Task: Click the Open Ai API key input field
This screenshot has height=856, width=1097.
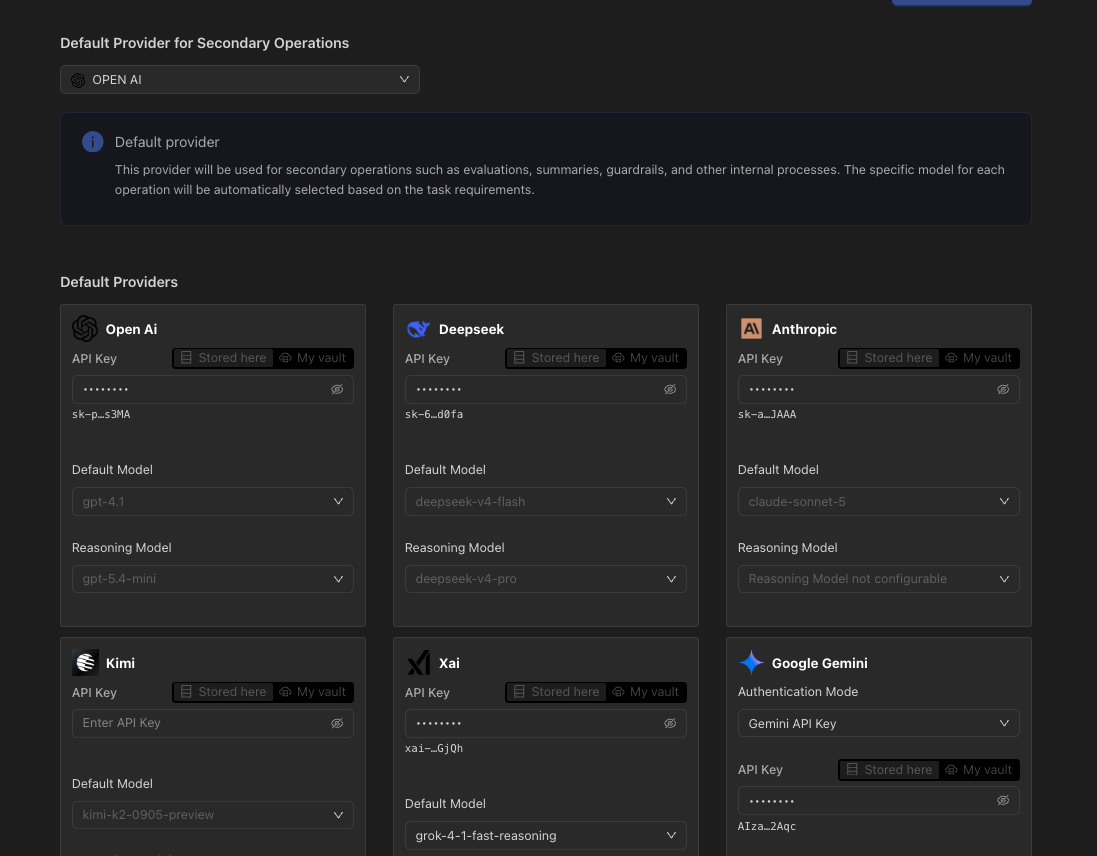Action: point(213,390)
